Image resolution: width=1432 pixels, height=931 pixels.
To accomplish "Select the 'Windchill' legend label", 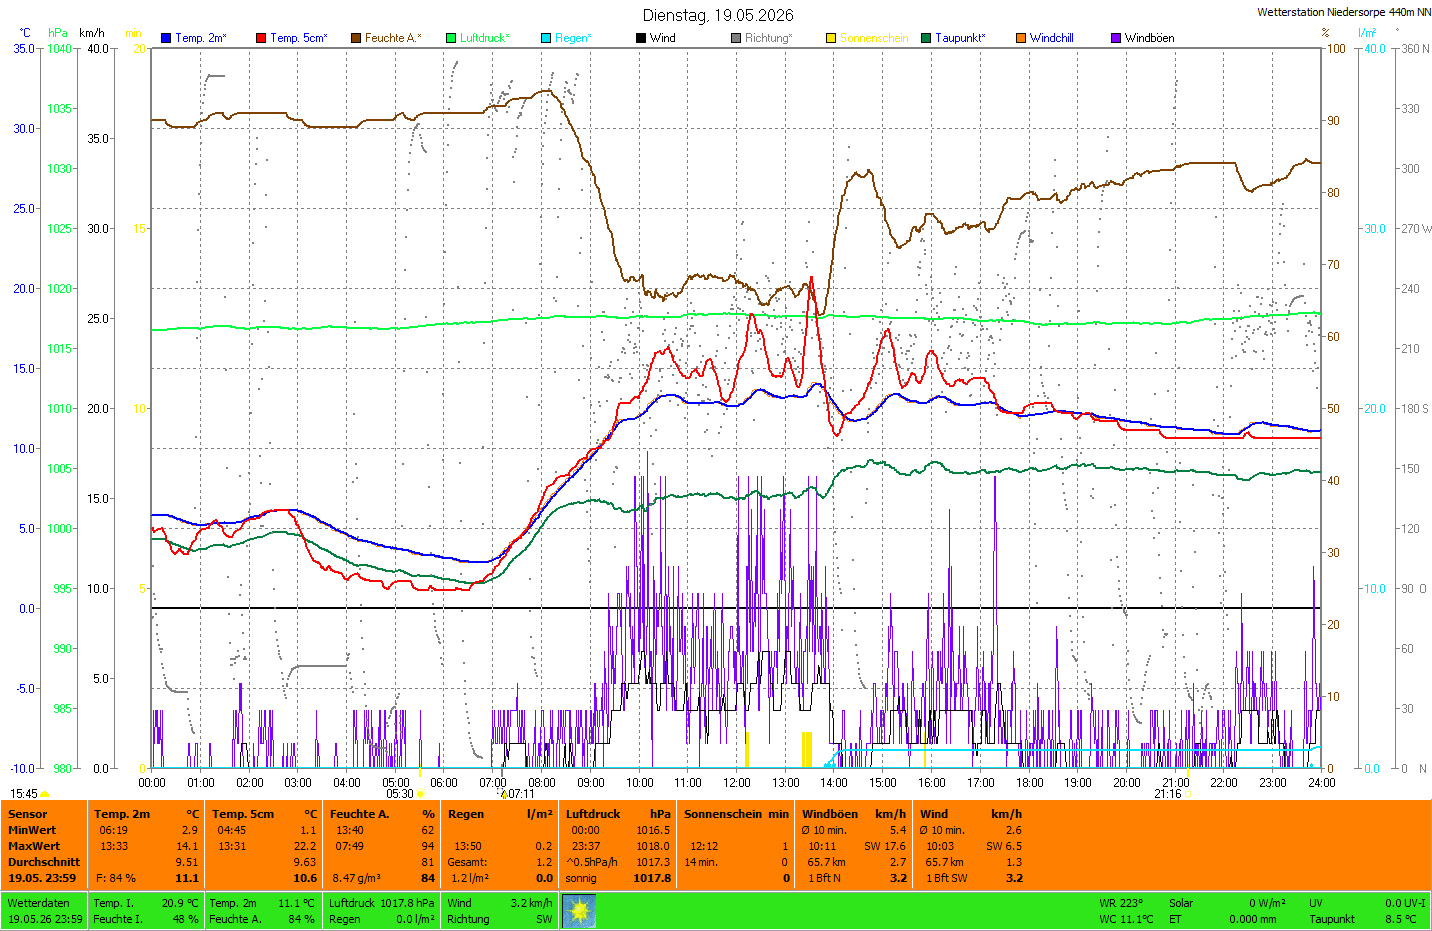I will pyautogui.click(x=1052, y=38).
